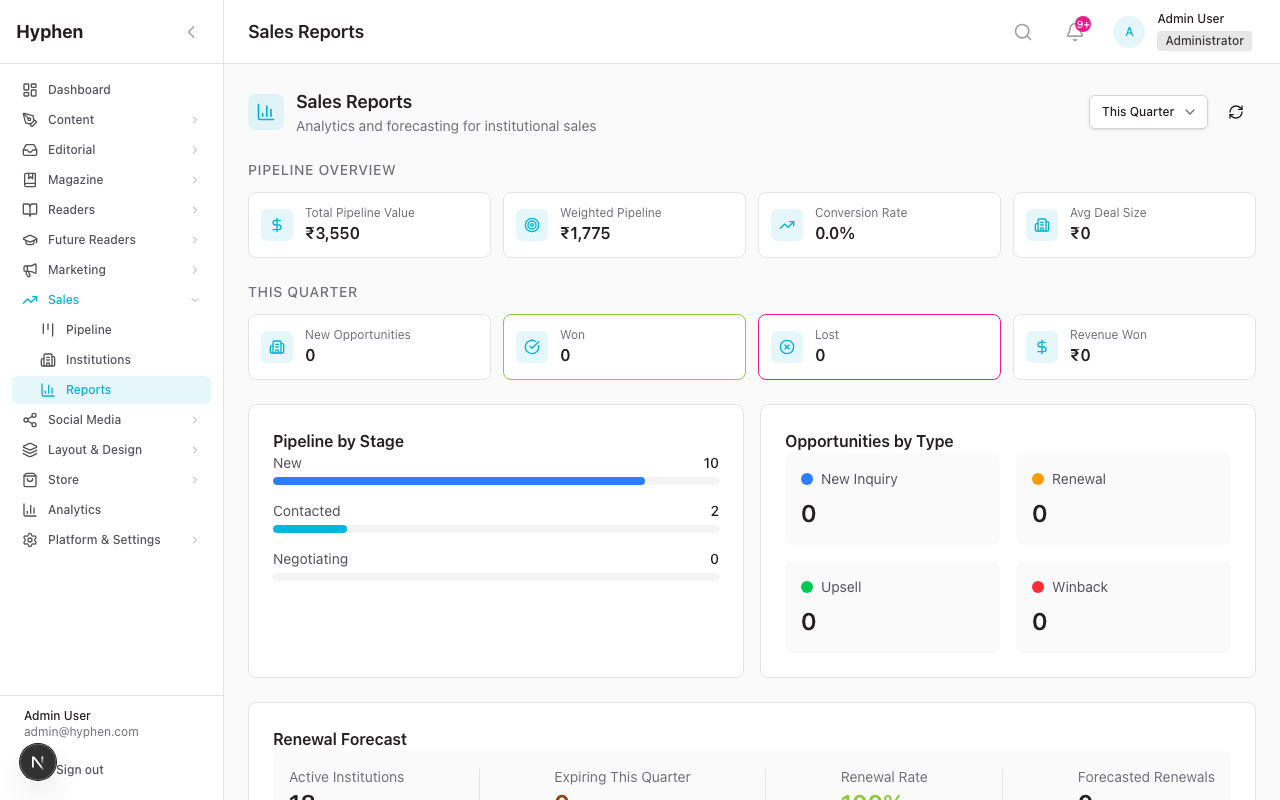Viewport: 1280px width, 800px height.
Task: Open the This Quarter dropdown
Action: coord(1147,112)
